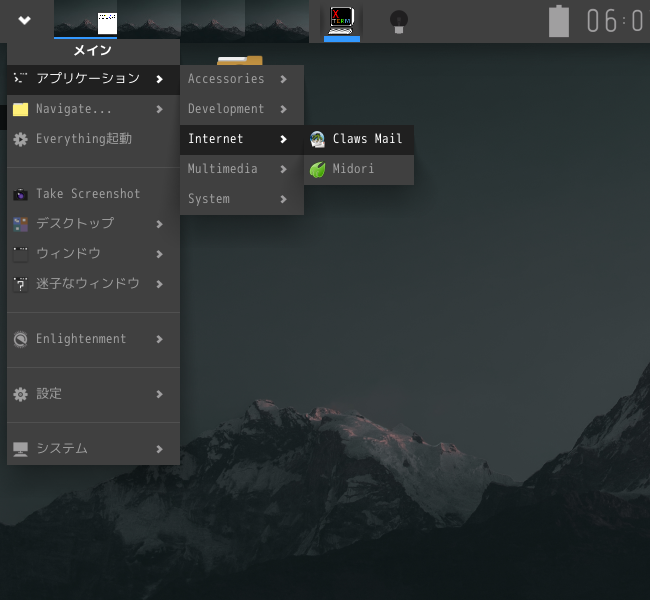Expand the System category submenu arrow

(284, 199)
